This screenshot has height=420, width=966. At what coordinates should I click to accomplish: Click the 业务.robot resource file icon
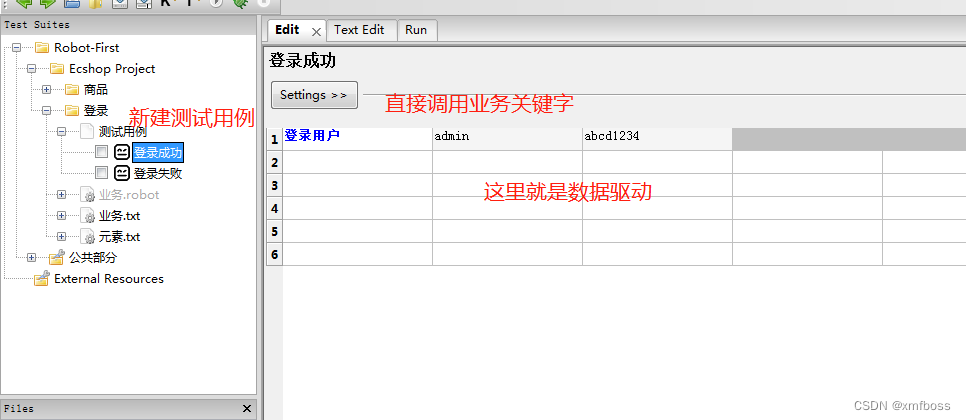(x=87, y=195)
